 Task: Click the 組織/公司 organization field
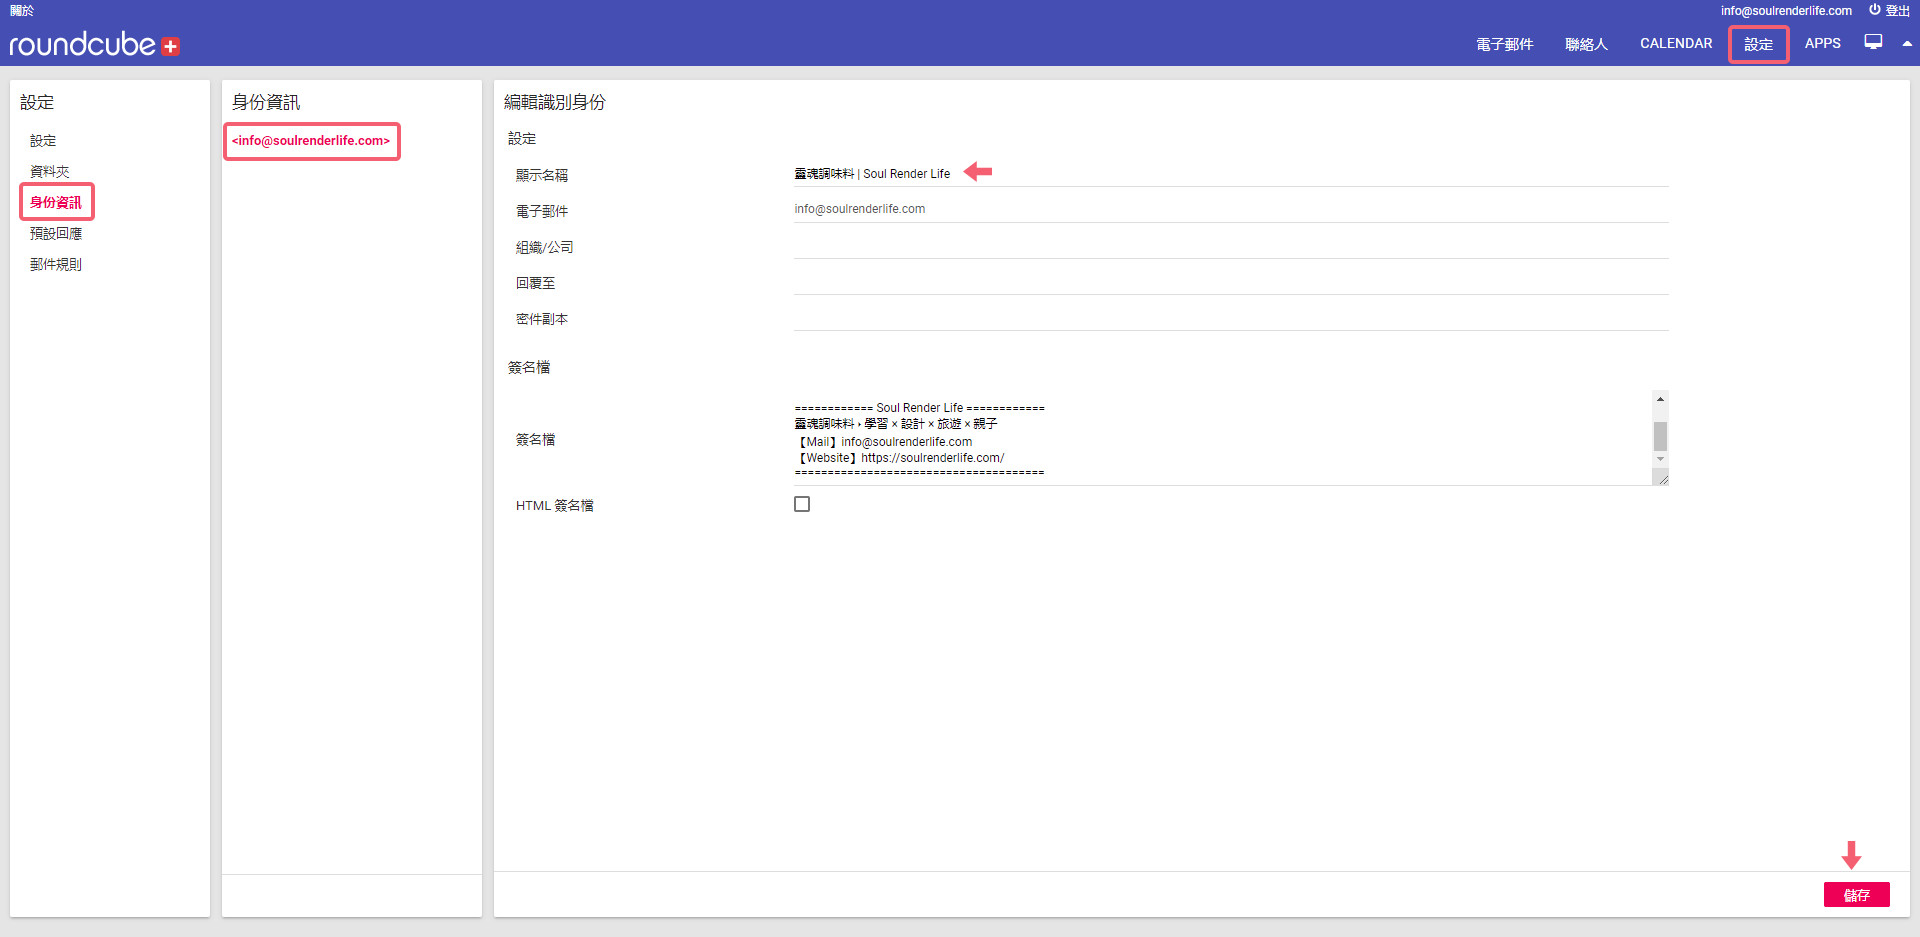coord(1231,245)
